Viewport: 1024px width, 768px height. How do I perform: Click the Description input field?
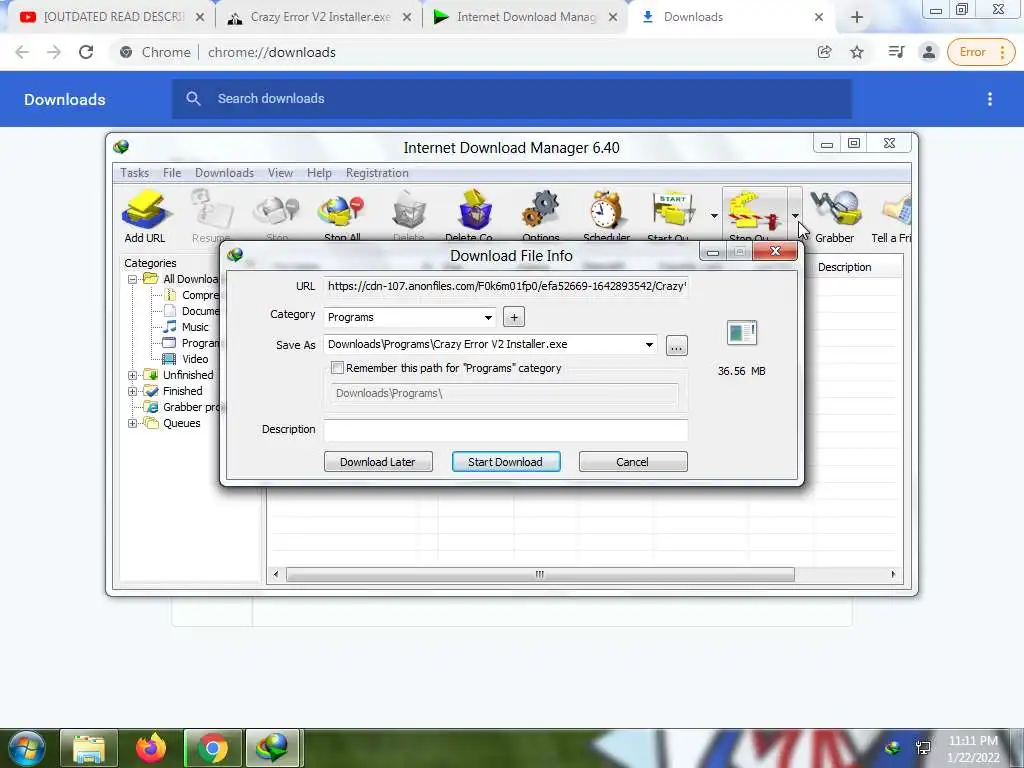tap(506, 430)
